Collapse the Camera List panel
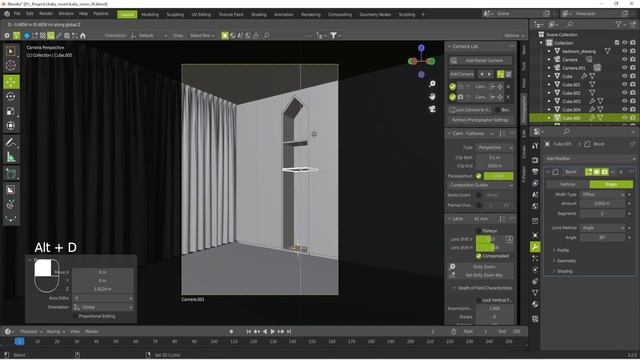This screenshot has width=640, height=360. [449, 47]
